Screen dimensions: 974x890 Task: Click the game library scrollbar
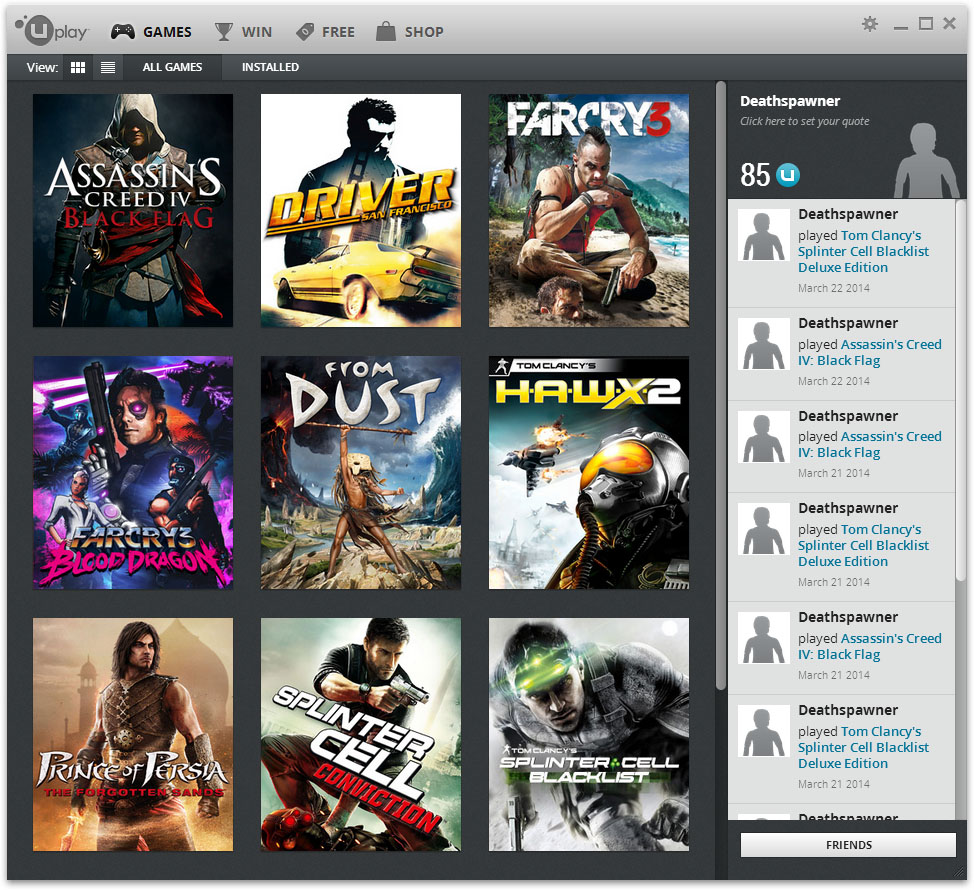pos(721,385)
